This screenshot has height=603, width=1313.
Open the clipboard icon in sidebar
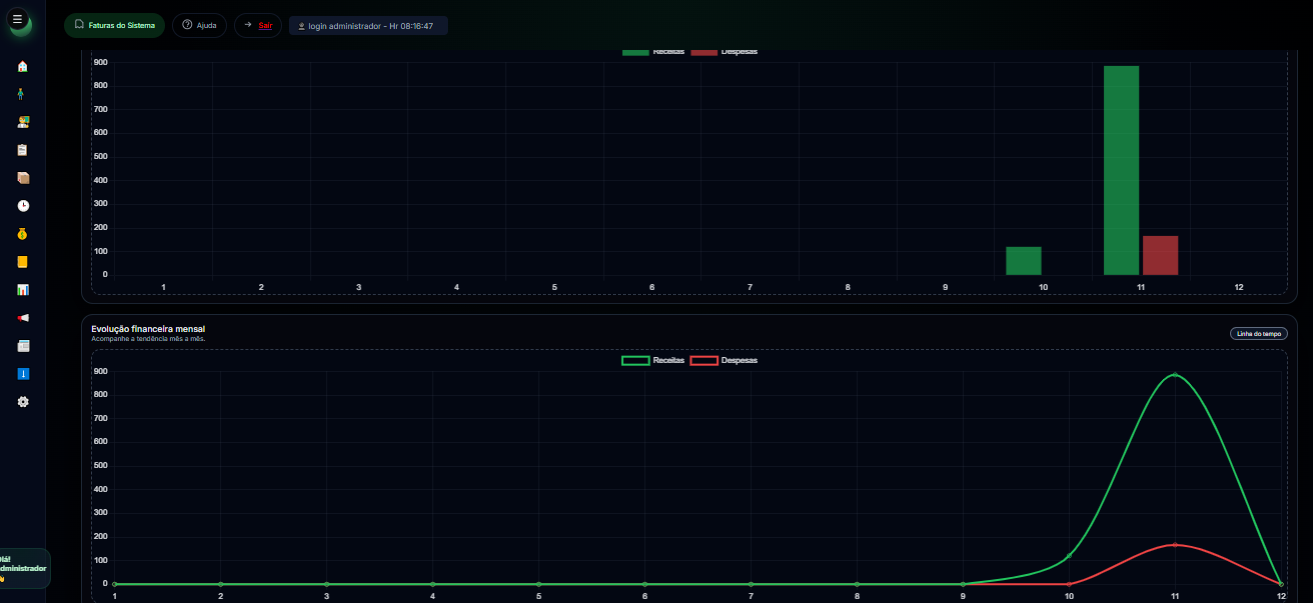[x=23, y=150]
